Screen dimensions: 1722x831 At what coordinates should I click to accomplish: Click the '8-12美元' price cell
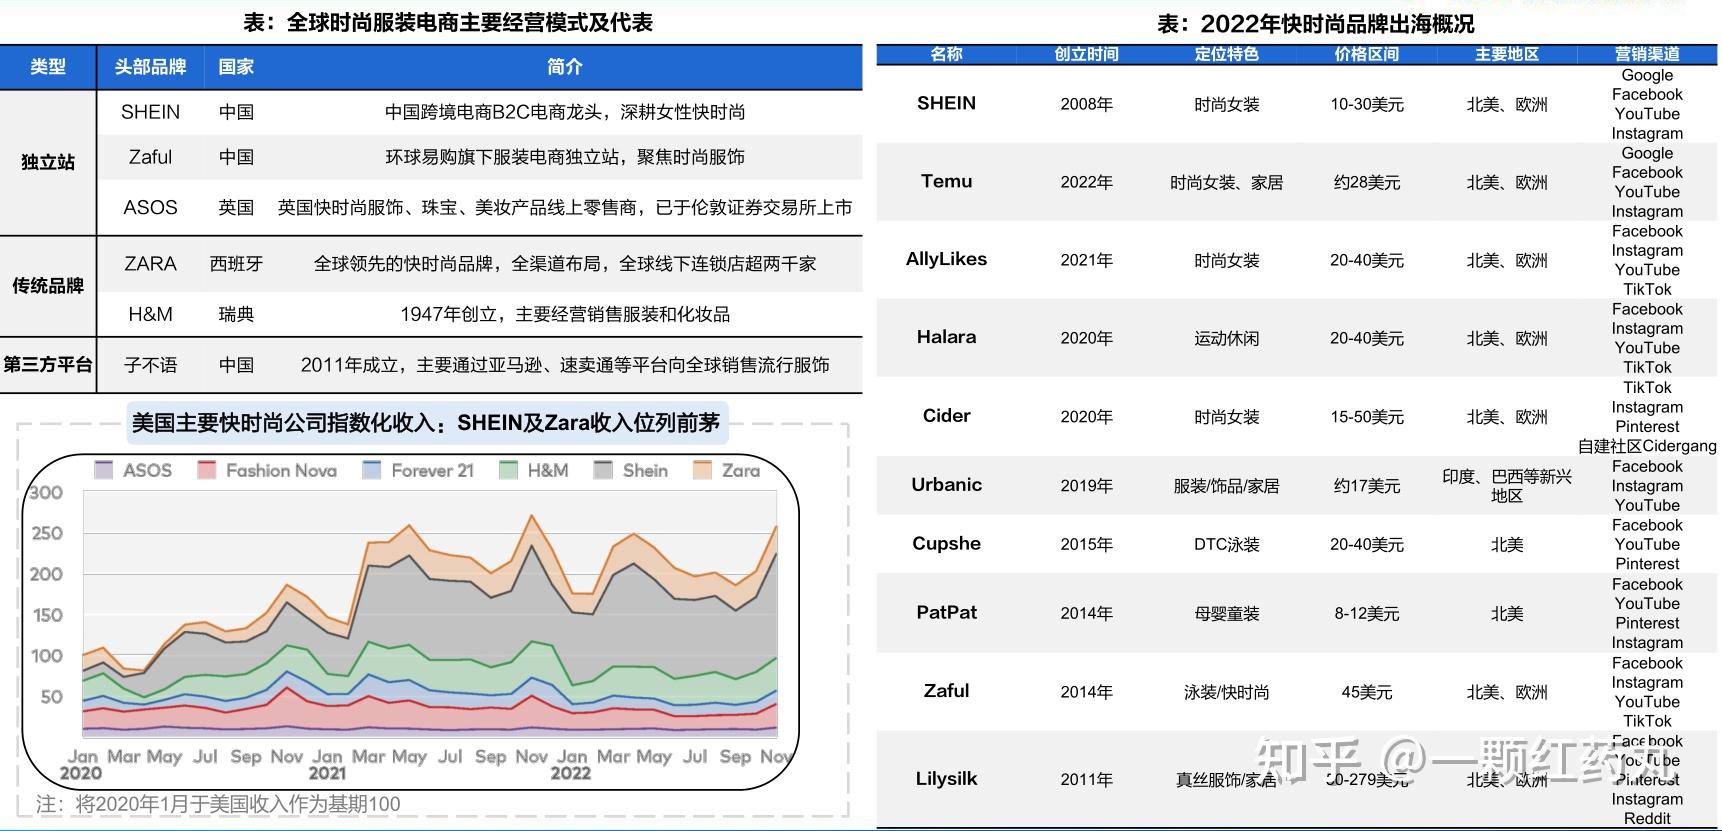click(1366, 613)
